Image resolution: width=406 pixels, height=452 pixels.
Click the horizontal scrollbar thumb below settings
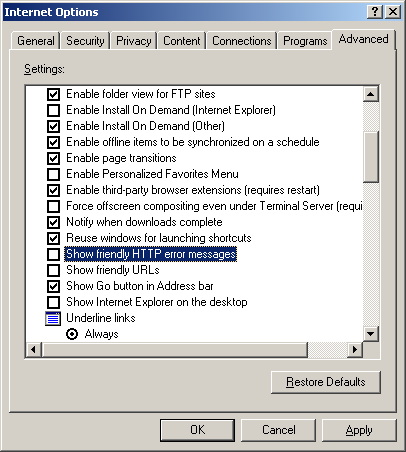175,350
